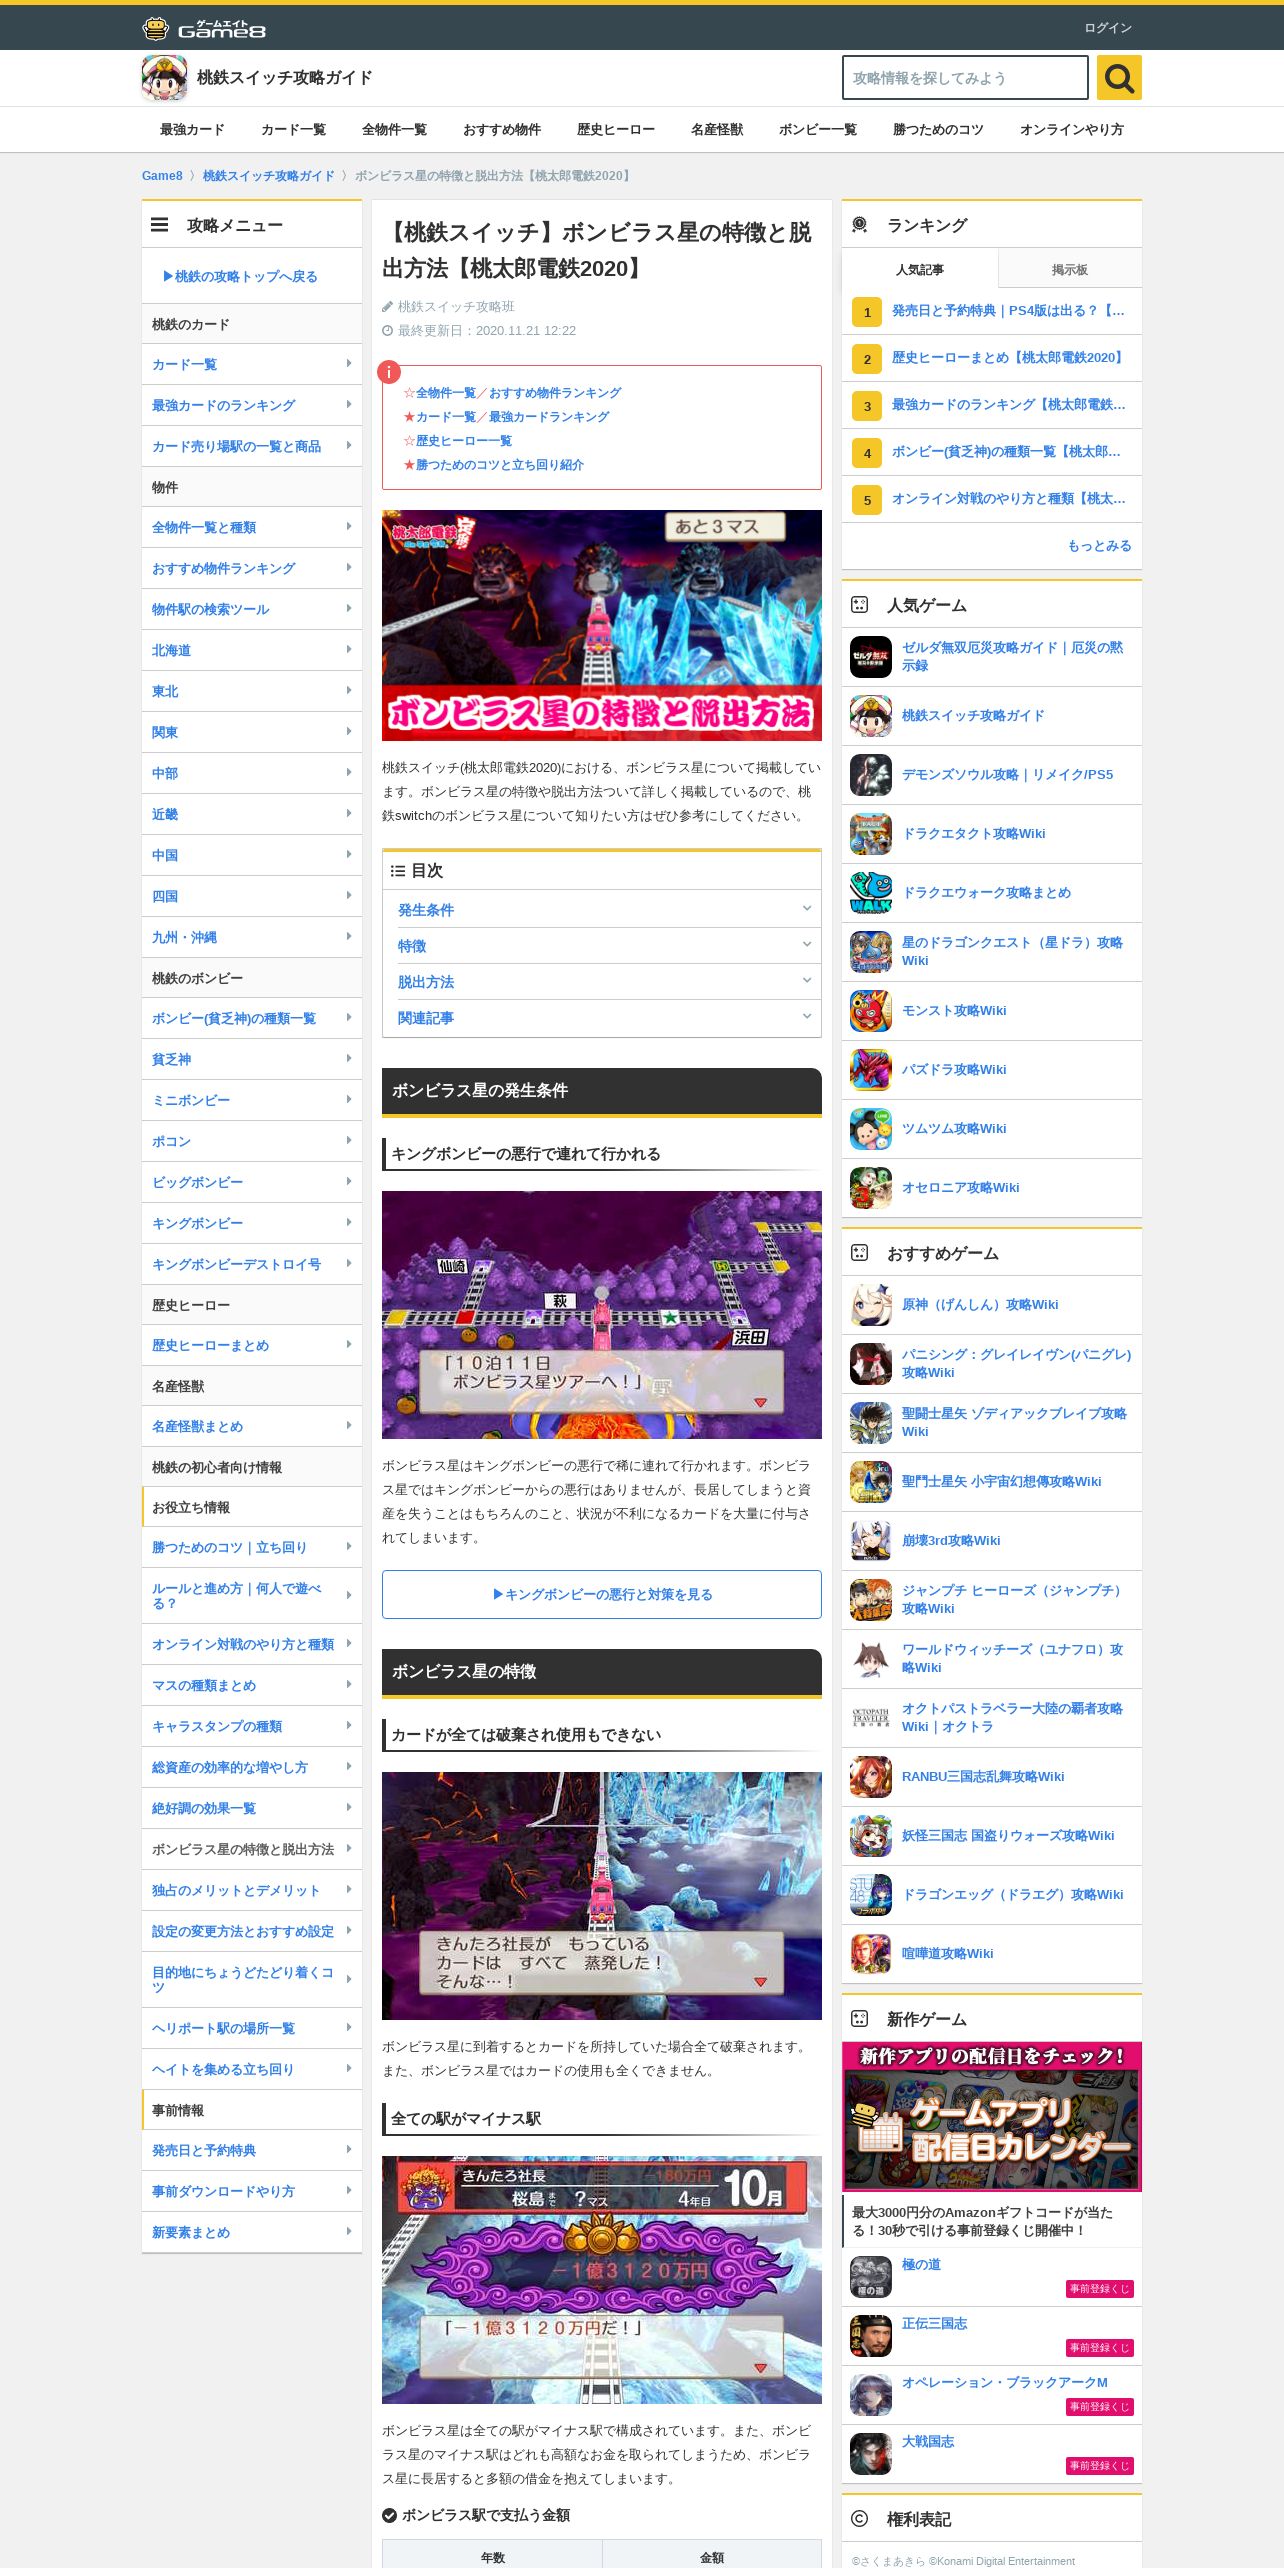Click the 極の道 game icon

click(871, 2278)
